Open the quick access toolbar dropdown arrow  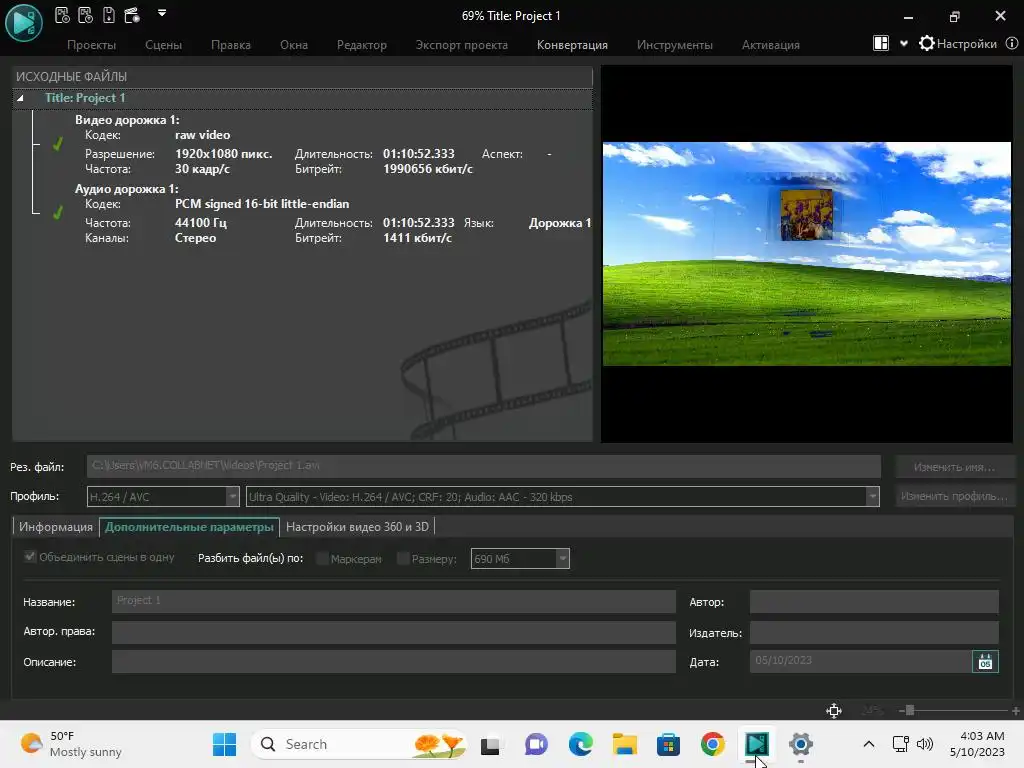pyautogui.click(x=162, y=12)
